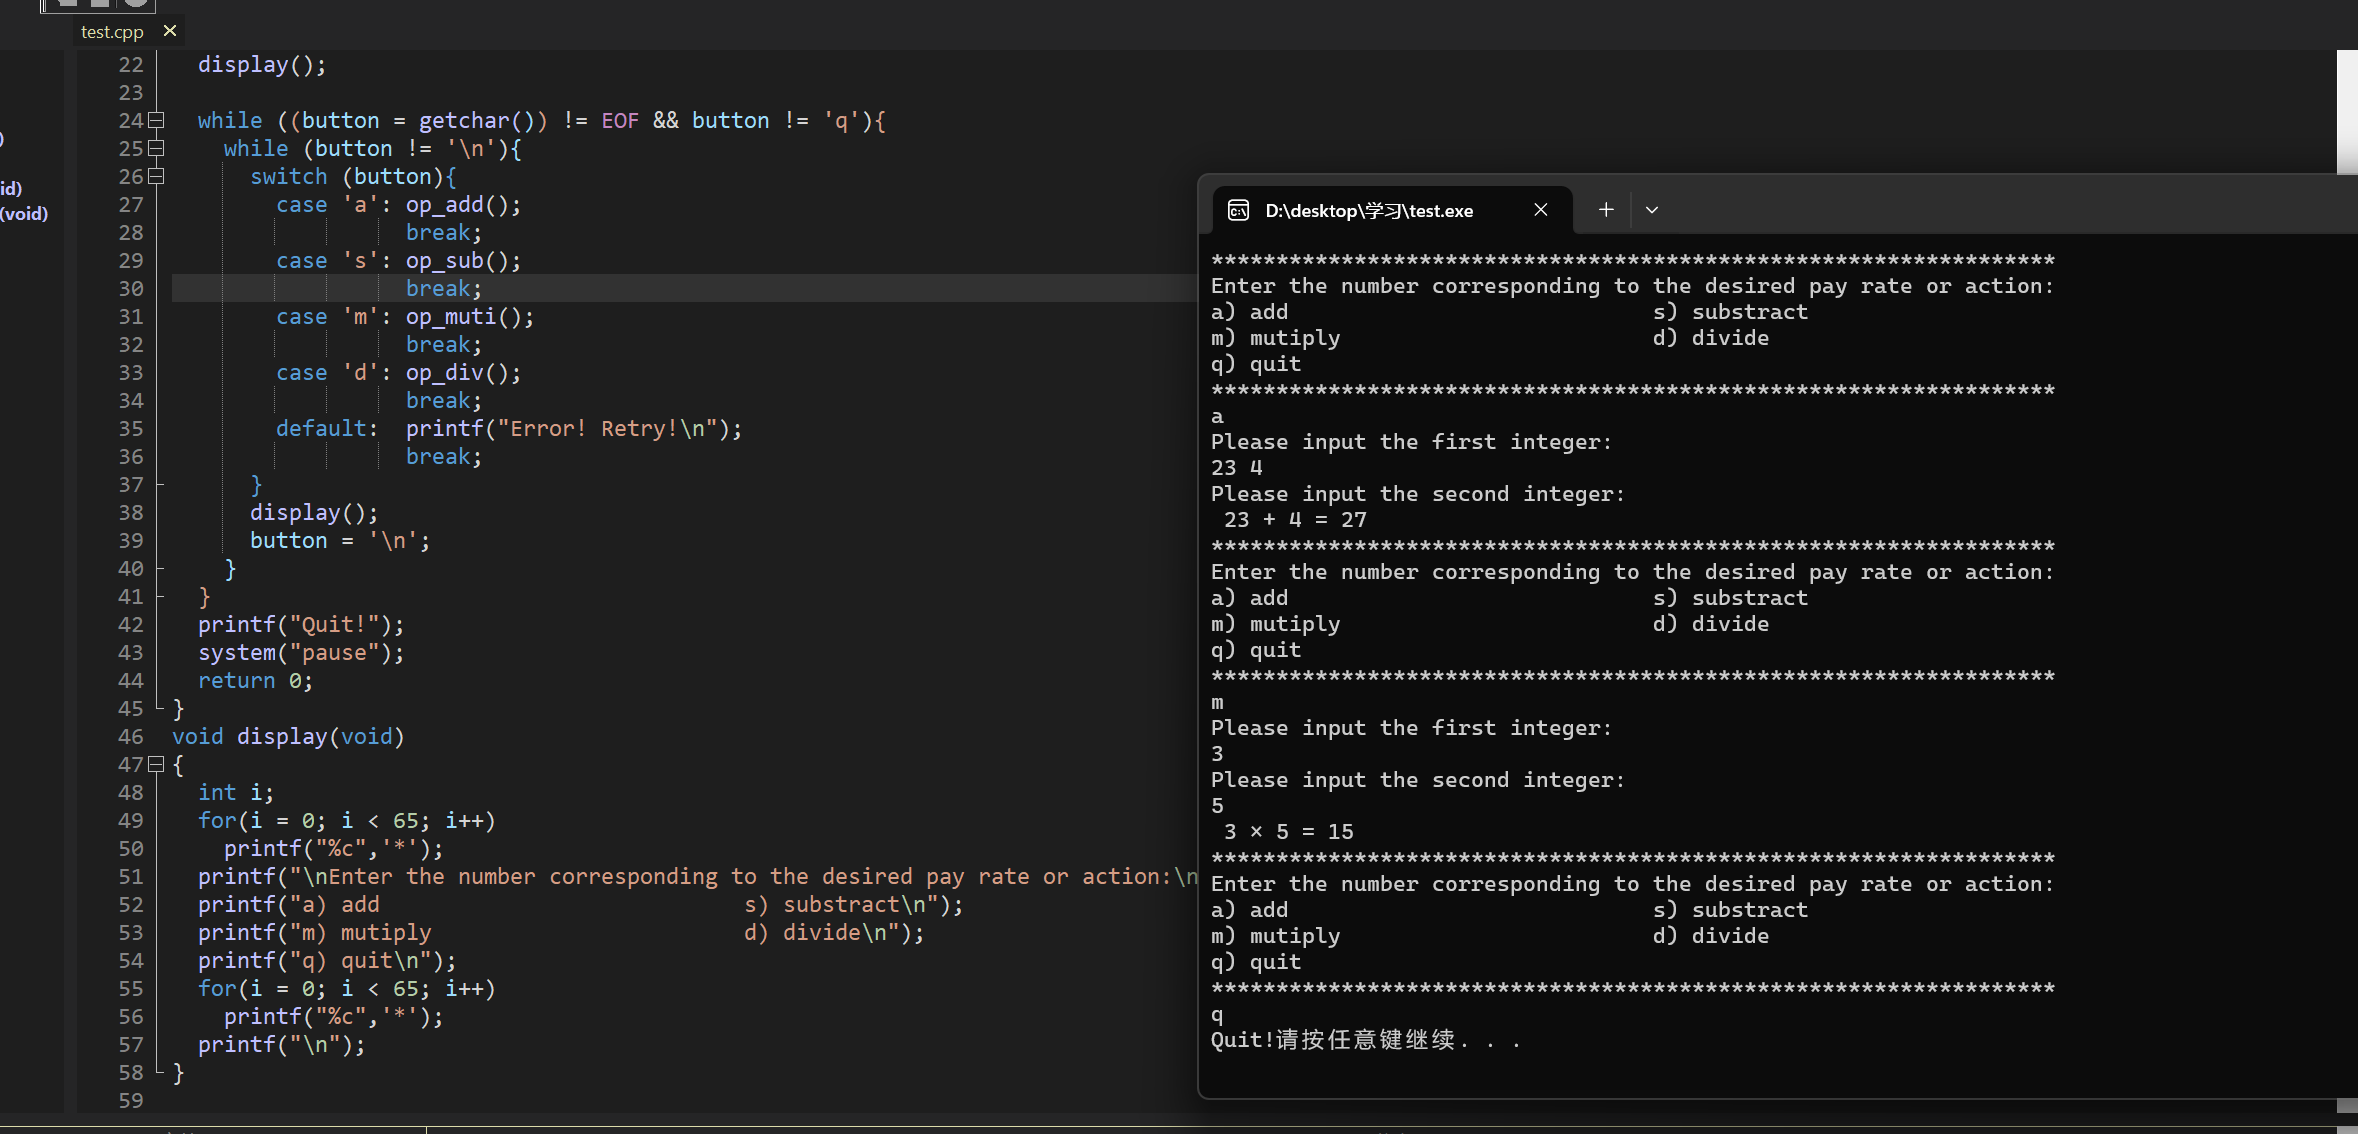Close the test.exe terminal tab
Image resolution: width=2358 pixels, height=1134 pixels.
(x=1541, y=210)
